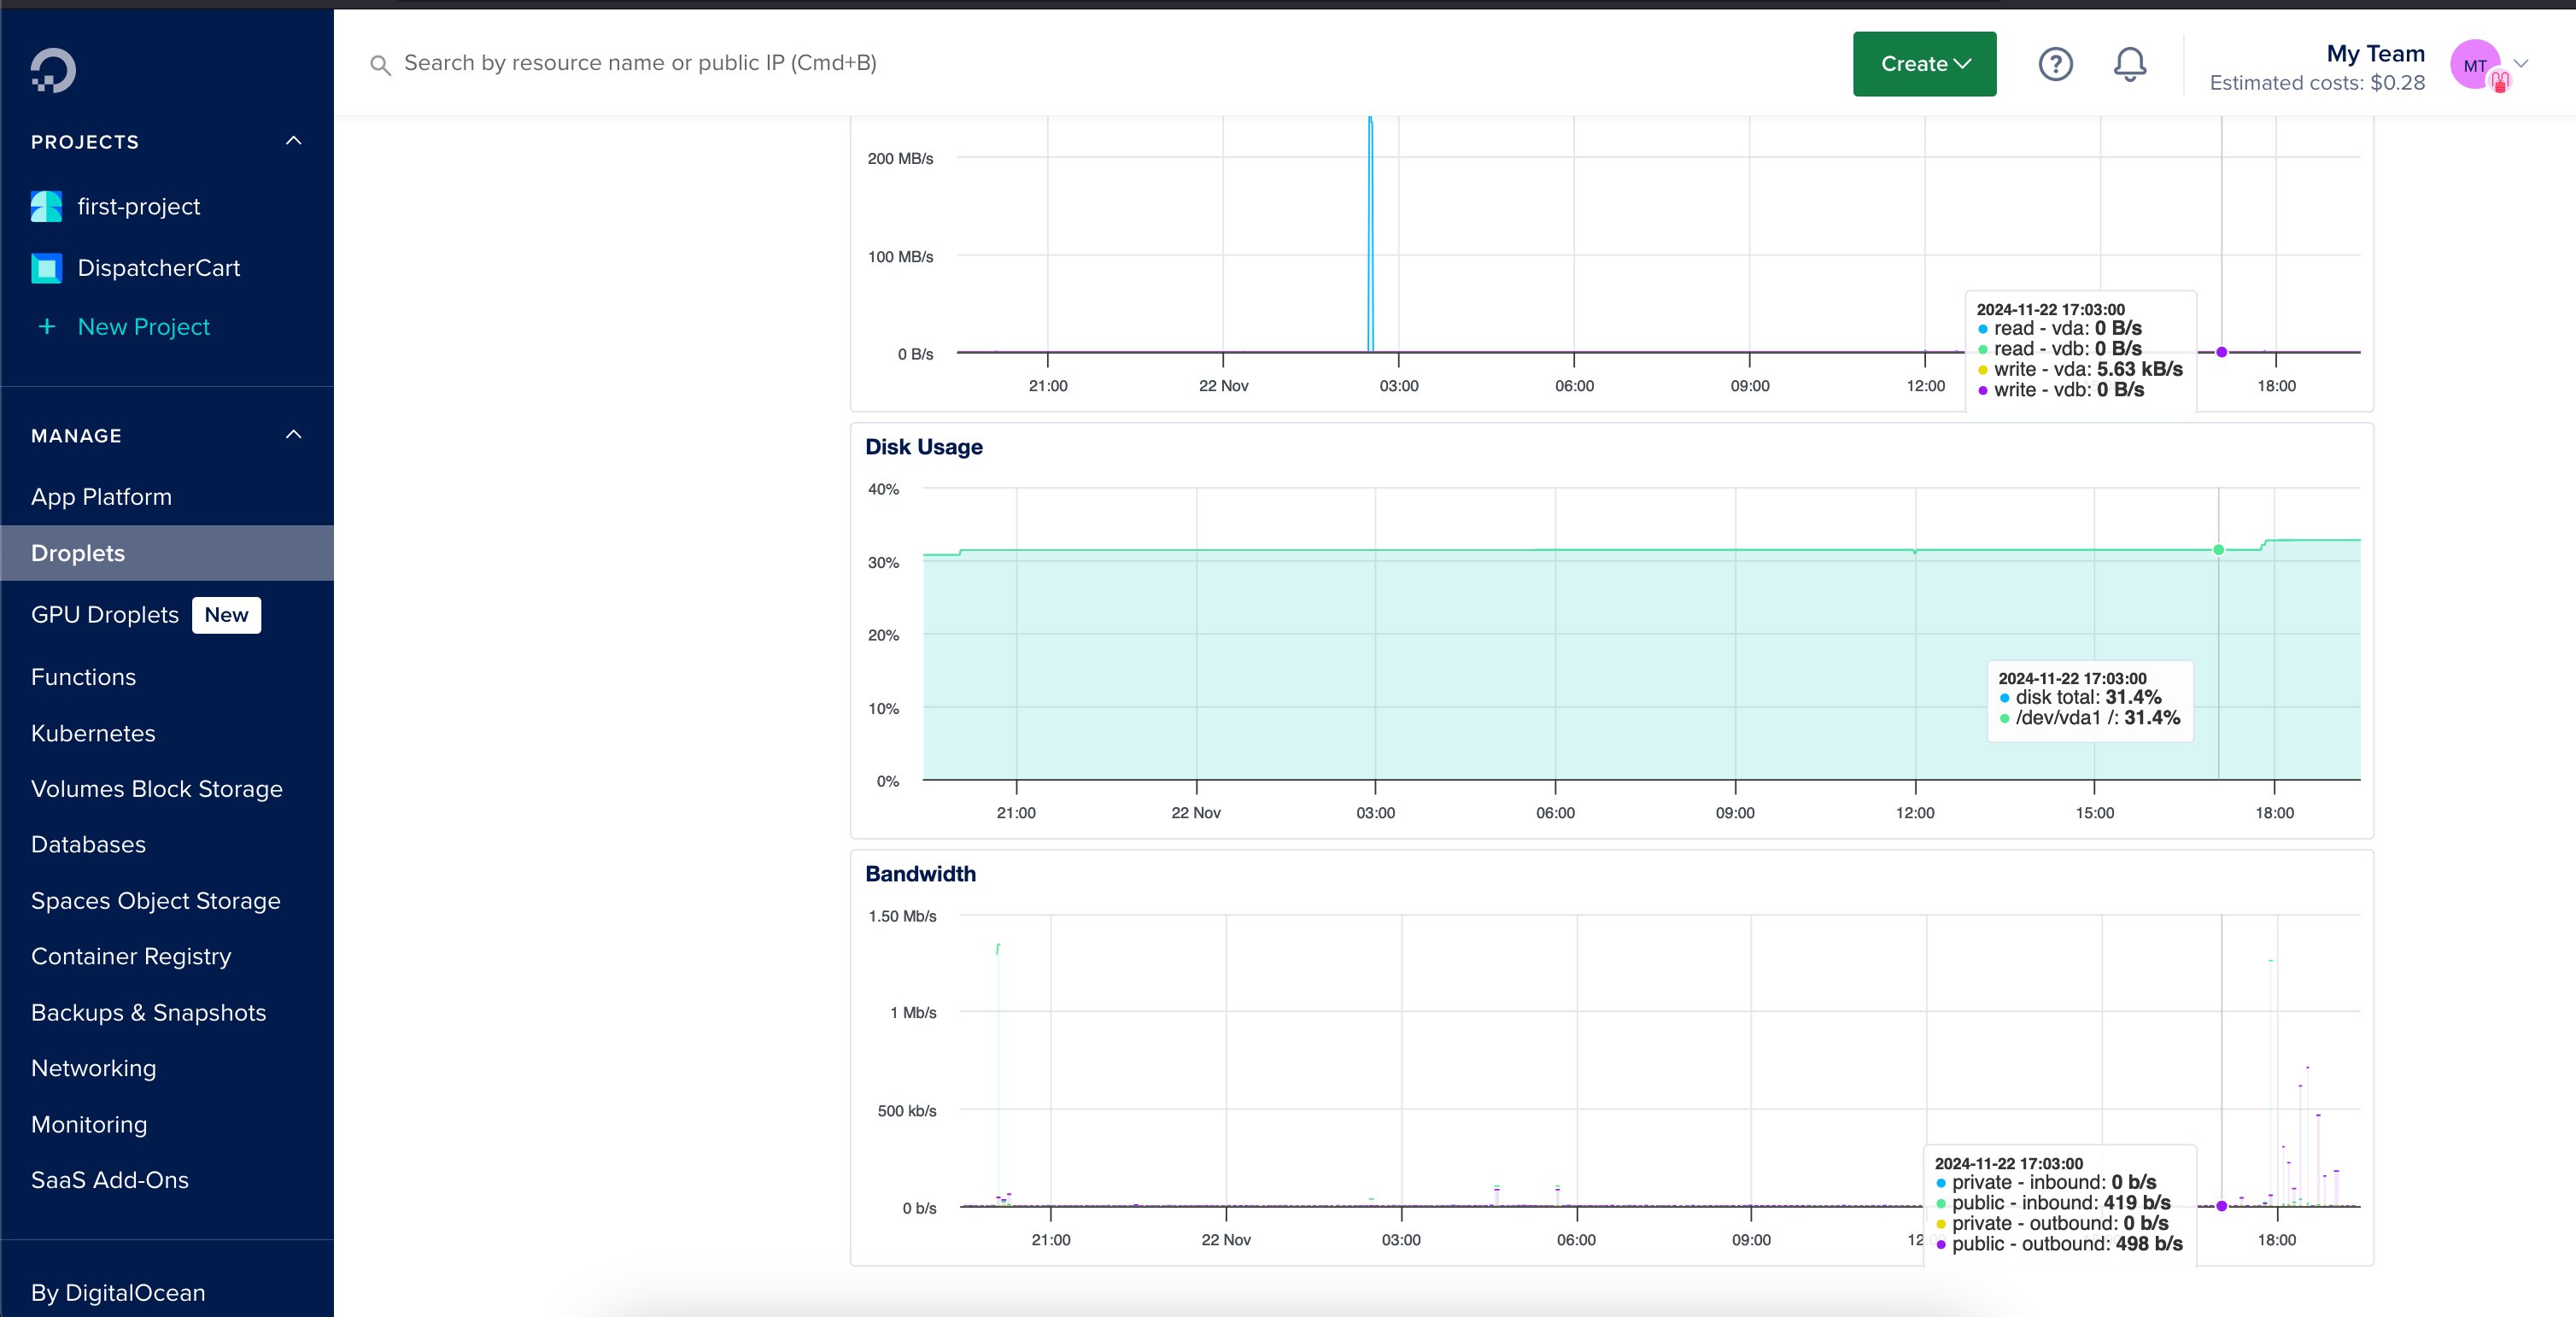
Task: Click the 200 MB/s Disk I/O axis label
Action: (900, 159)
